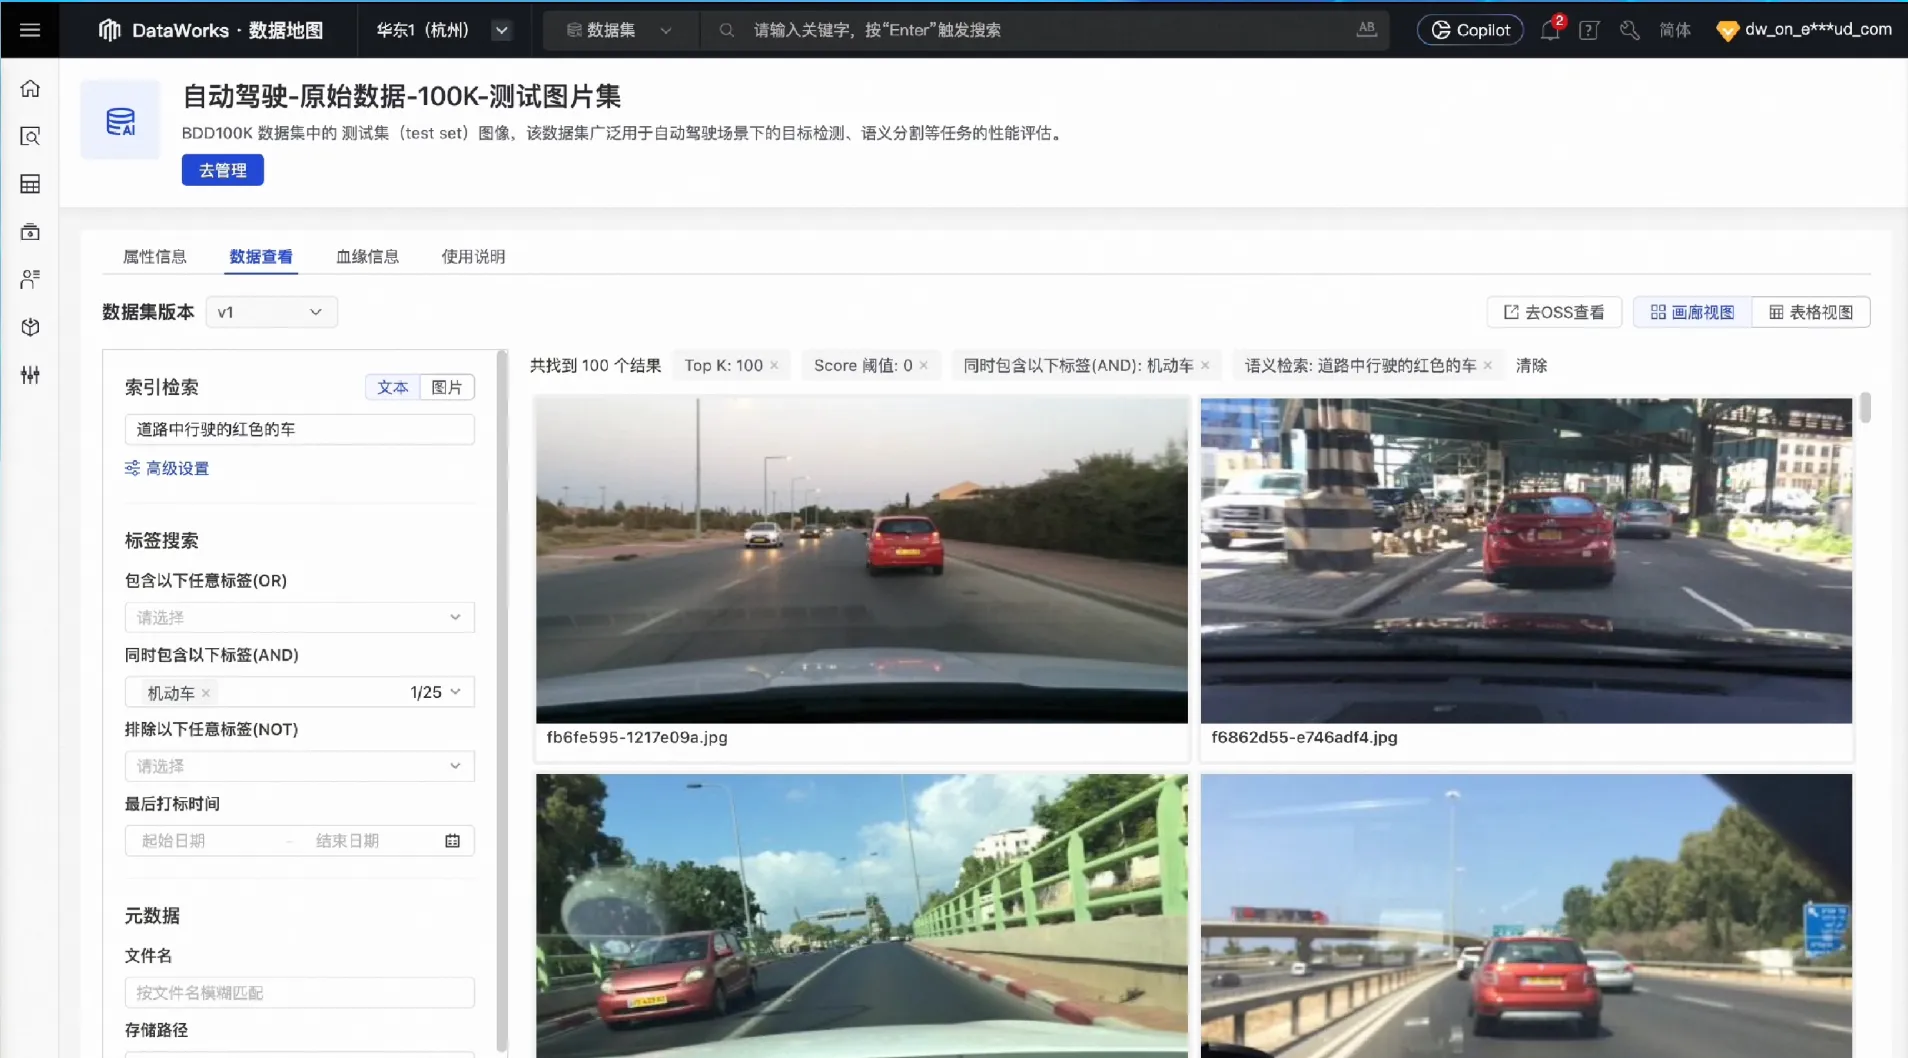Switch to the 血缘信息 tab
The height and width of the screenshot is (1058, 1908).
pyautogui.click(x=366, y=256)
